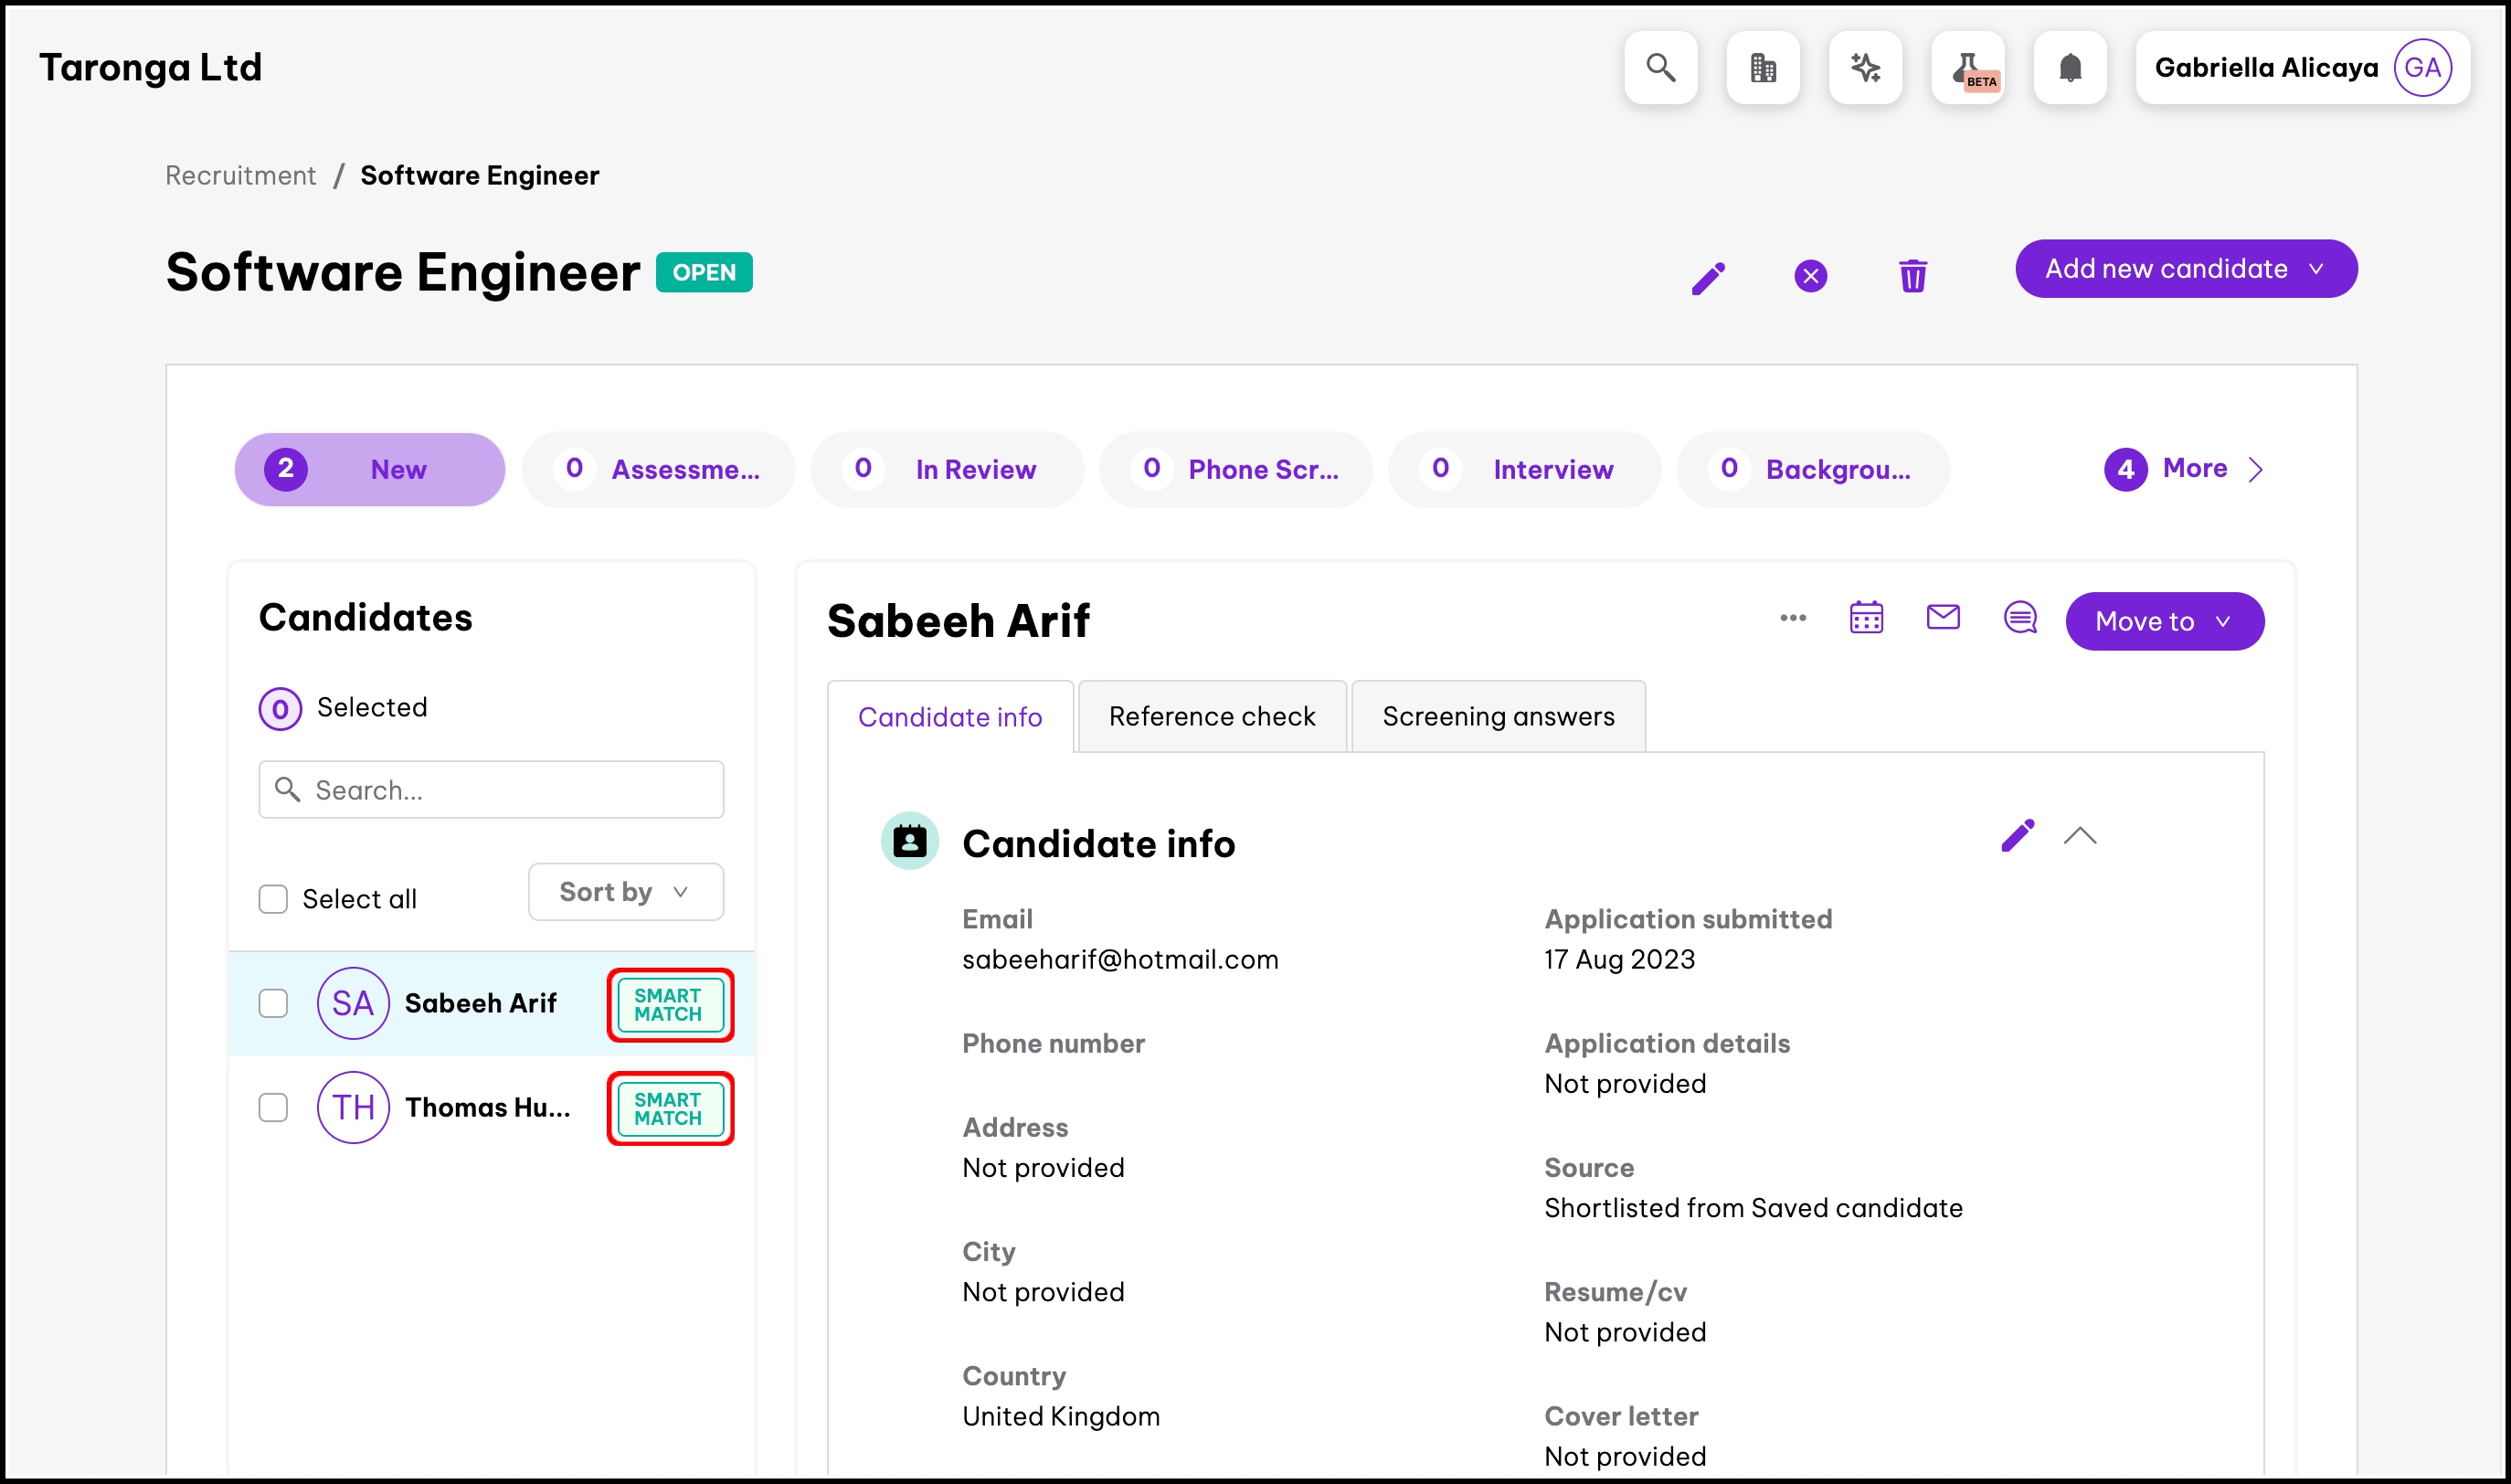
Task: Click the Cover letter label
Action: (x=1621, y=1416)
